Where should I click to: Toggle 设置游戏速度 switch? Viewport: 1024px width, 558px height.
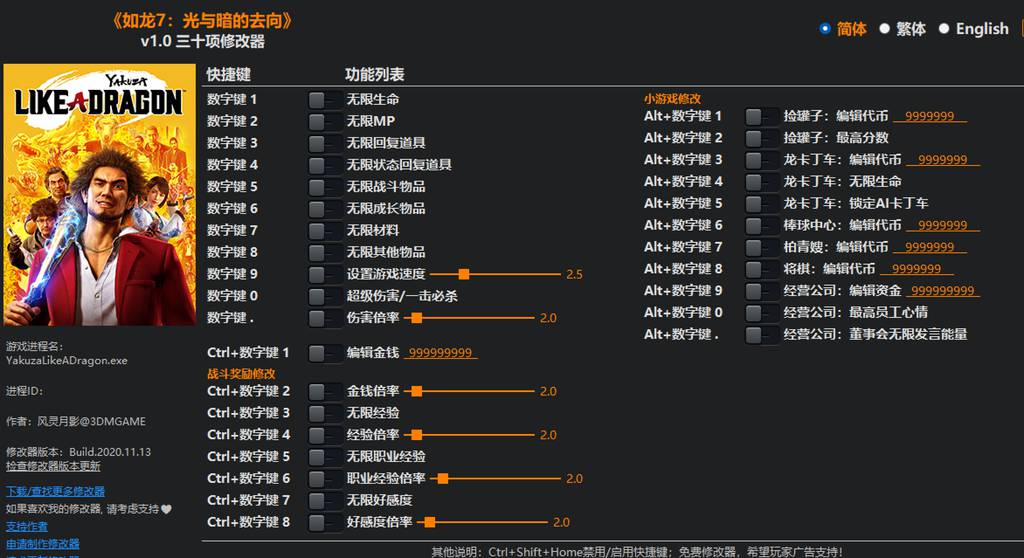pos(325,274)
